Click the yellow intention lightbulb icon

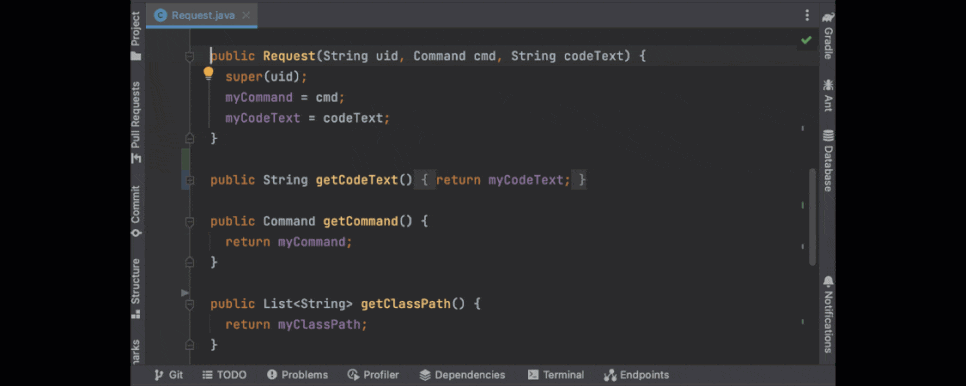click(x=208, y=74)
